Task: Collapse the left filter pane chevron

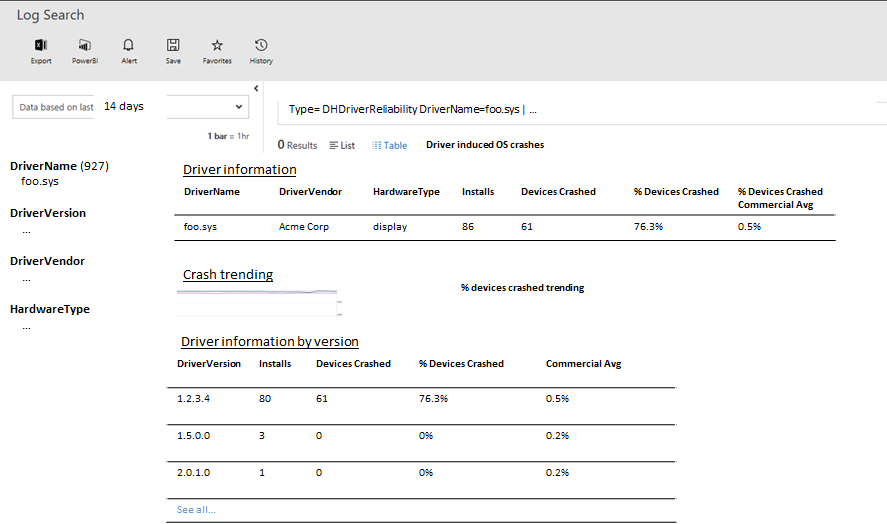Action: point(256,88)
